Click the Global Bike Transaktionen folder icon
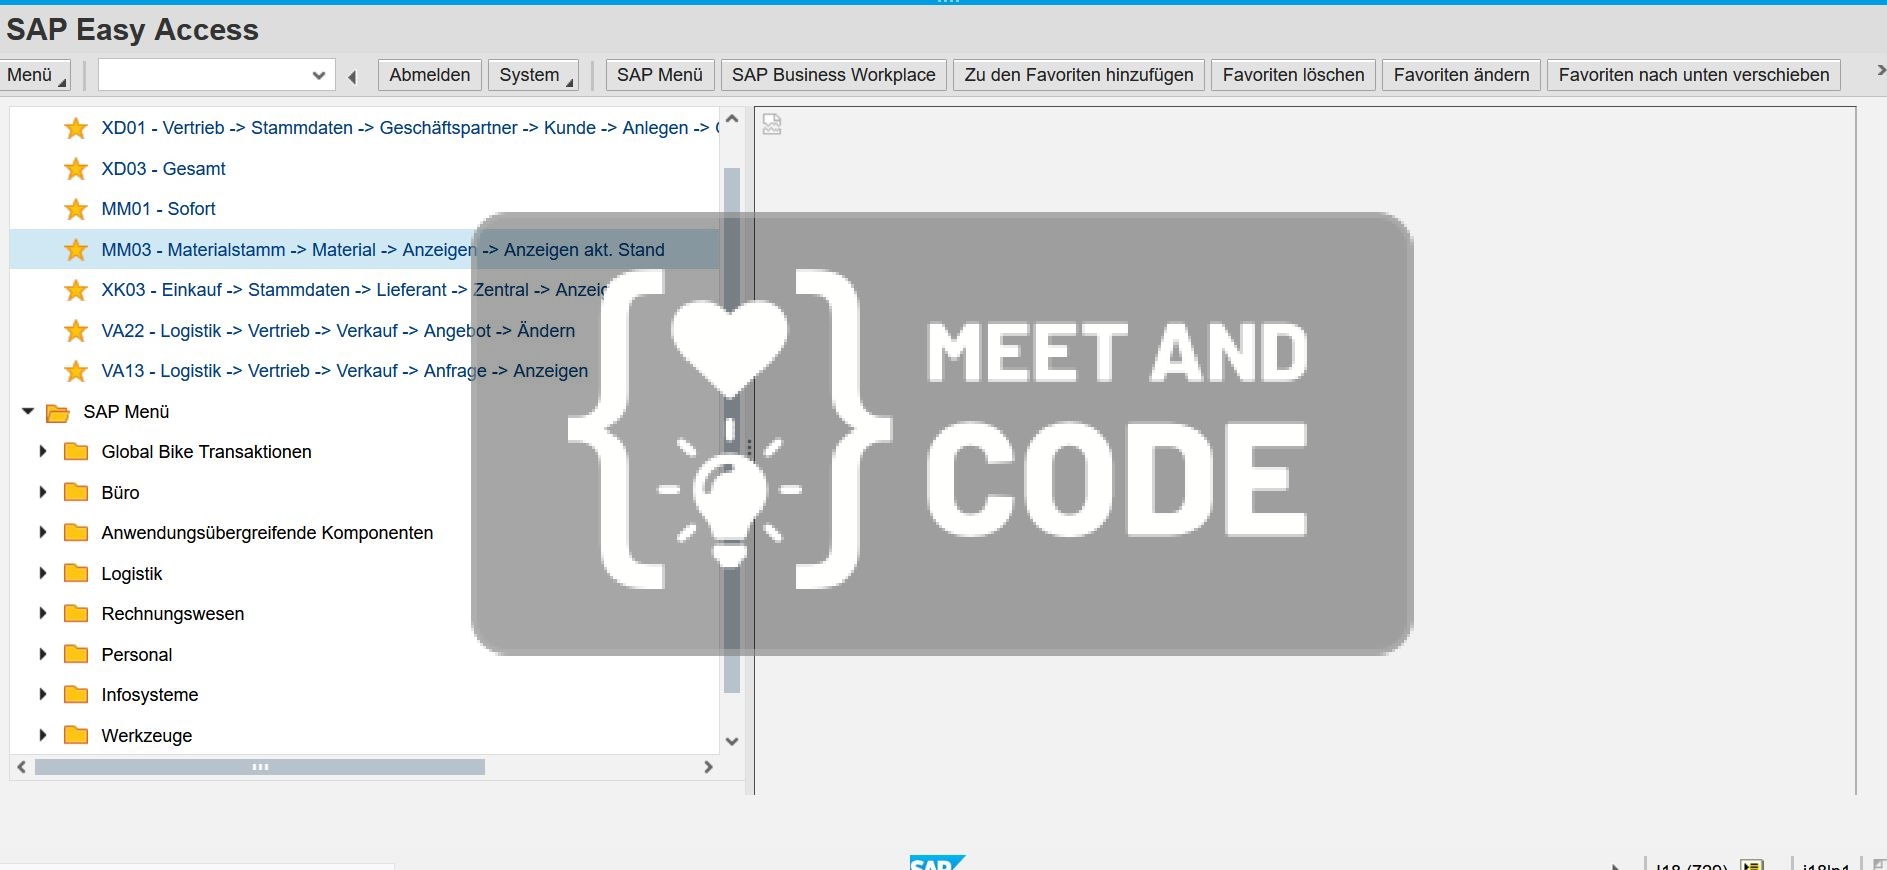This screenshot has width=1887, height=870. click(x=76, y=452)
